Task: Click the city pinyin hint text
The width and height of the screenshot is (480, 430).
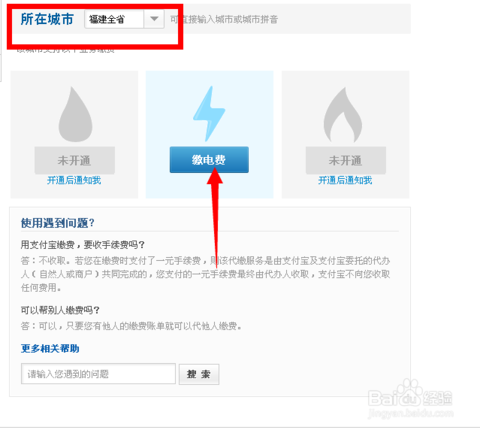Action: click(224, 19)
